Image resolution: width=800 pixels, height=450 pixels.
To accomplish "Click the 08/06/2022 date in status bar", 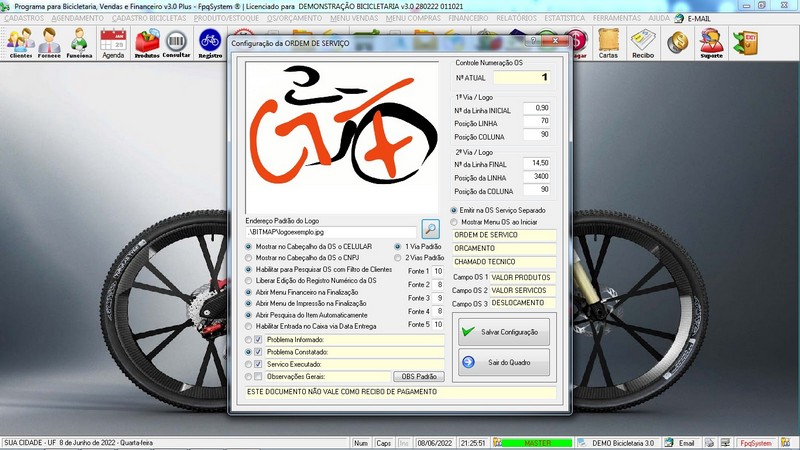I will (435, 443).
